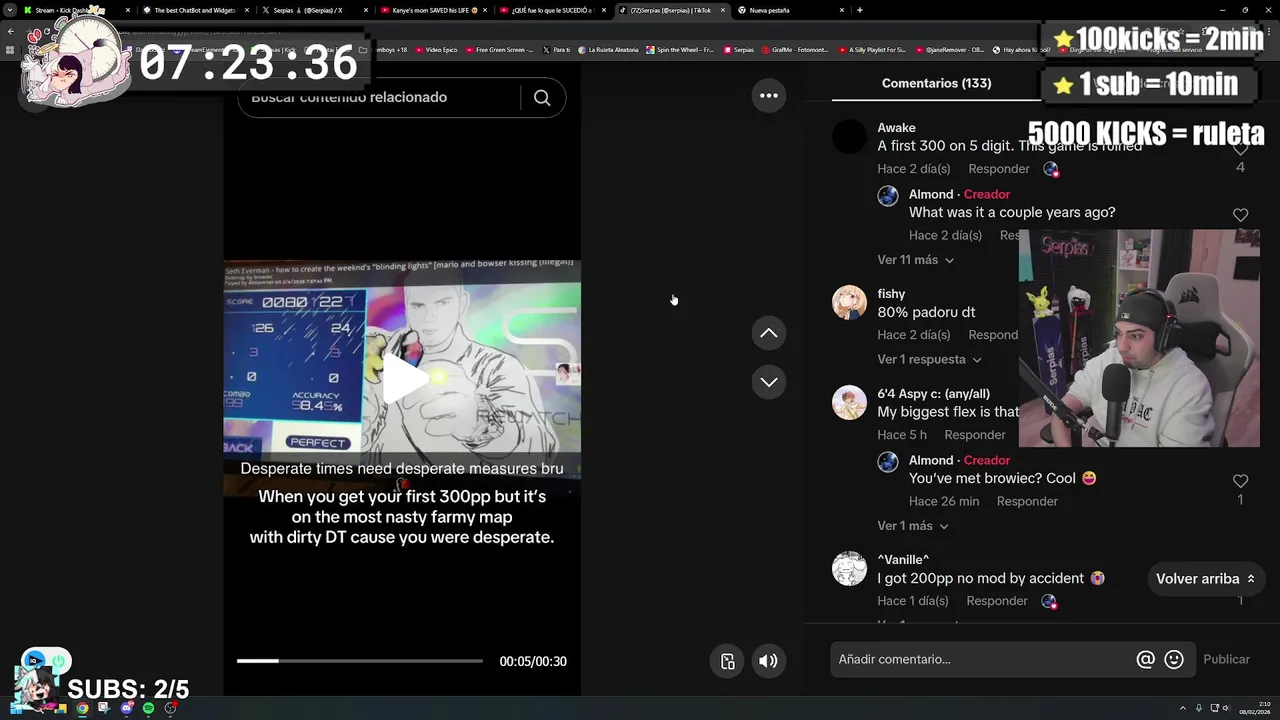Go to next video with down arrow
Viewport: 1280px width, 720px height.
(x=769, y=382)
